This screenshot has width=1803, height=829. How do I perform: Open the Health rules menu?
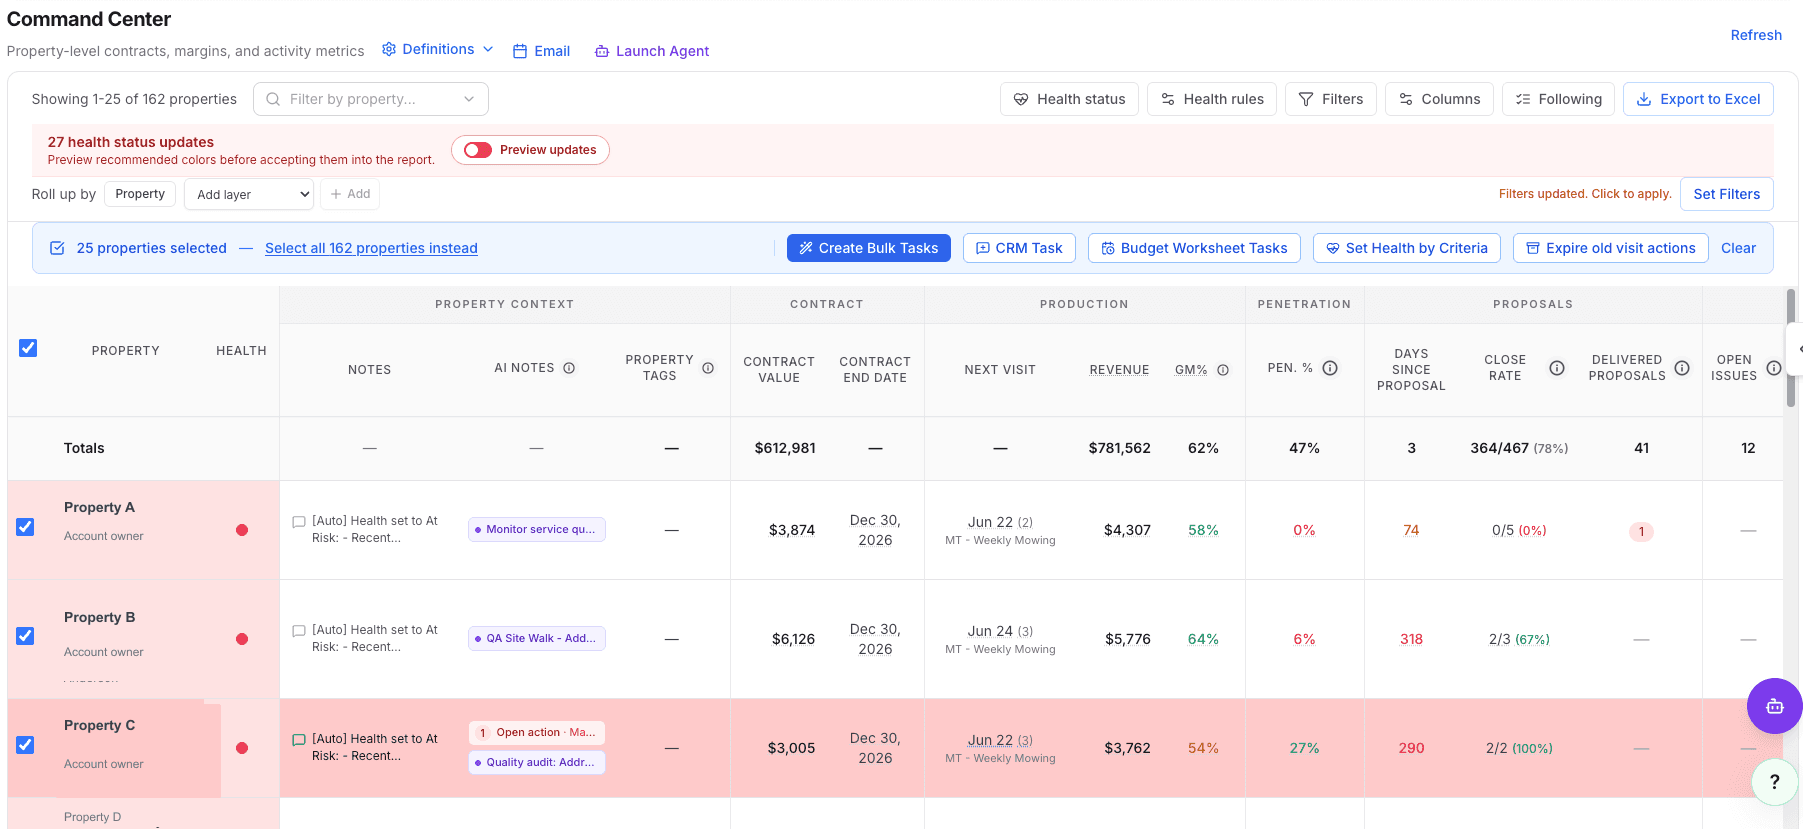1212,99
